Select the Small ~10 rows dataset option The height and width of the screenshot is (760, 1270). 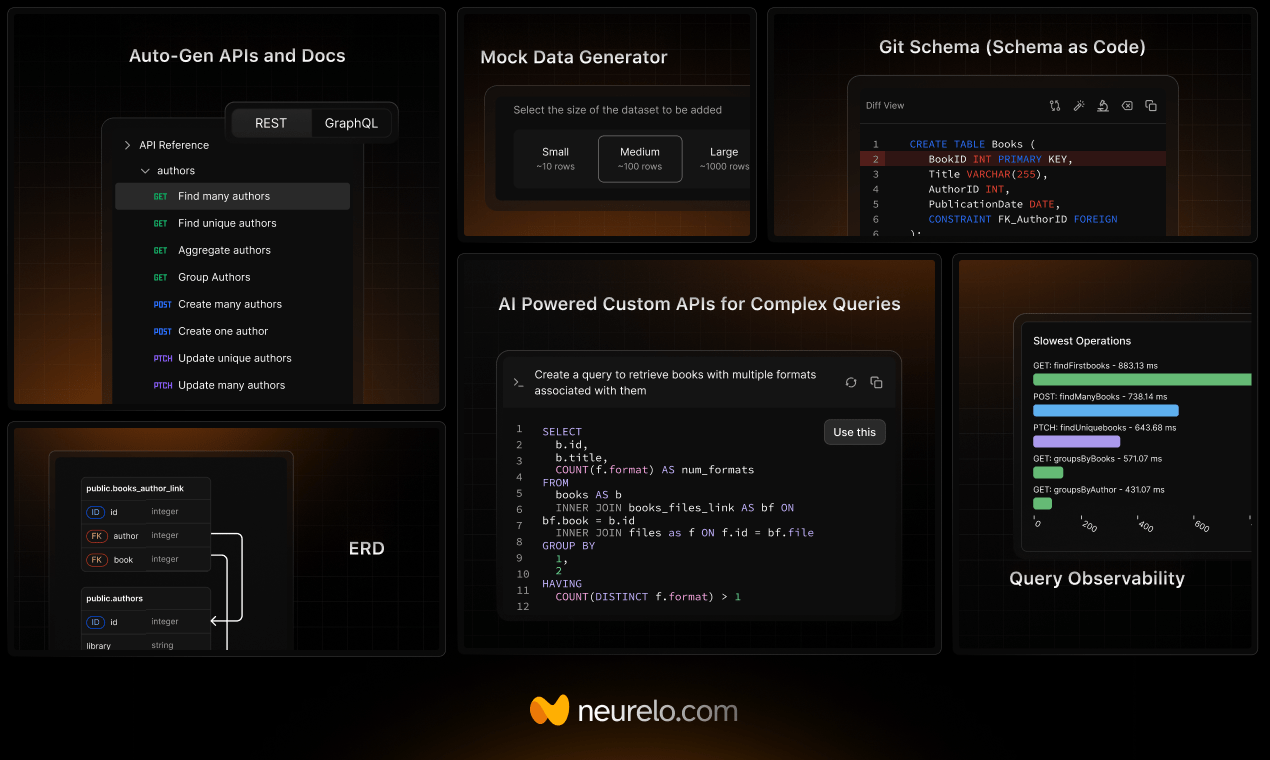(x=555, y=159)
